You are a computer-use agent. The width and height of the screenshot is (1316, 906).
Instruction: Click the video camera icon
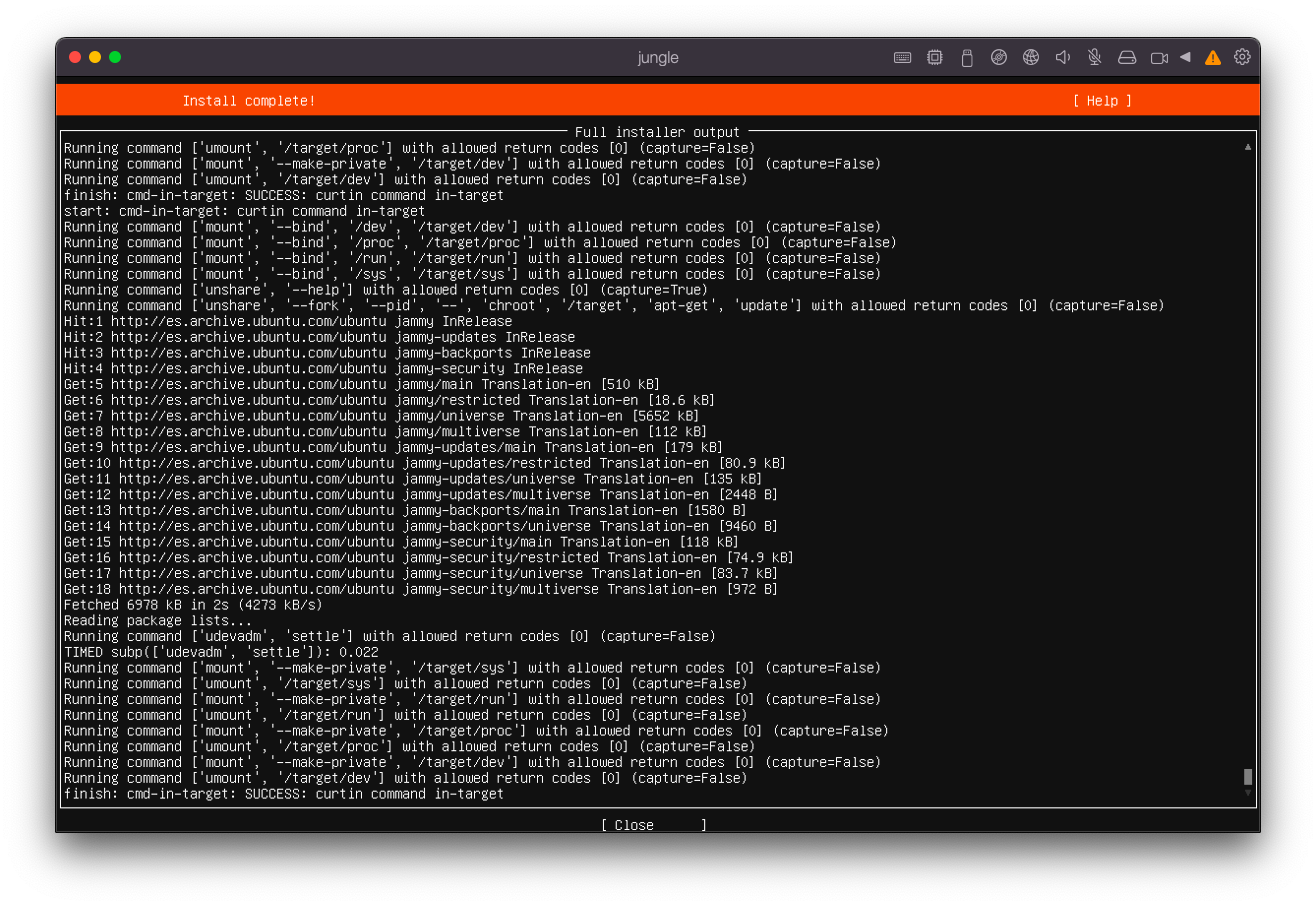pos(1159,58)
